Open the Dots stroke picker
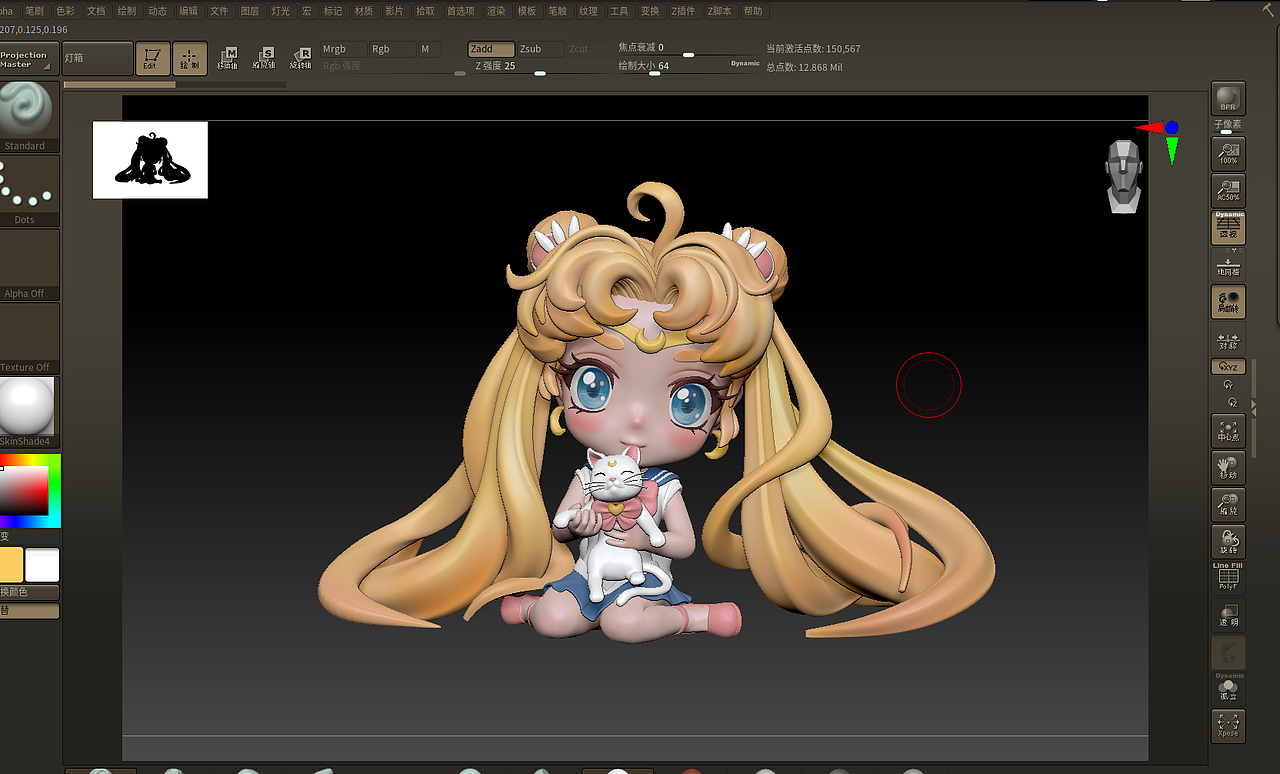Screen dimensions: 1280x774 tap(30, 190)
